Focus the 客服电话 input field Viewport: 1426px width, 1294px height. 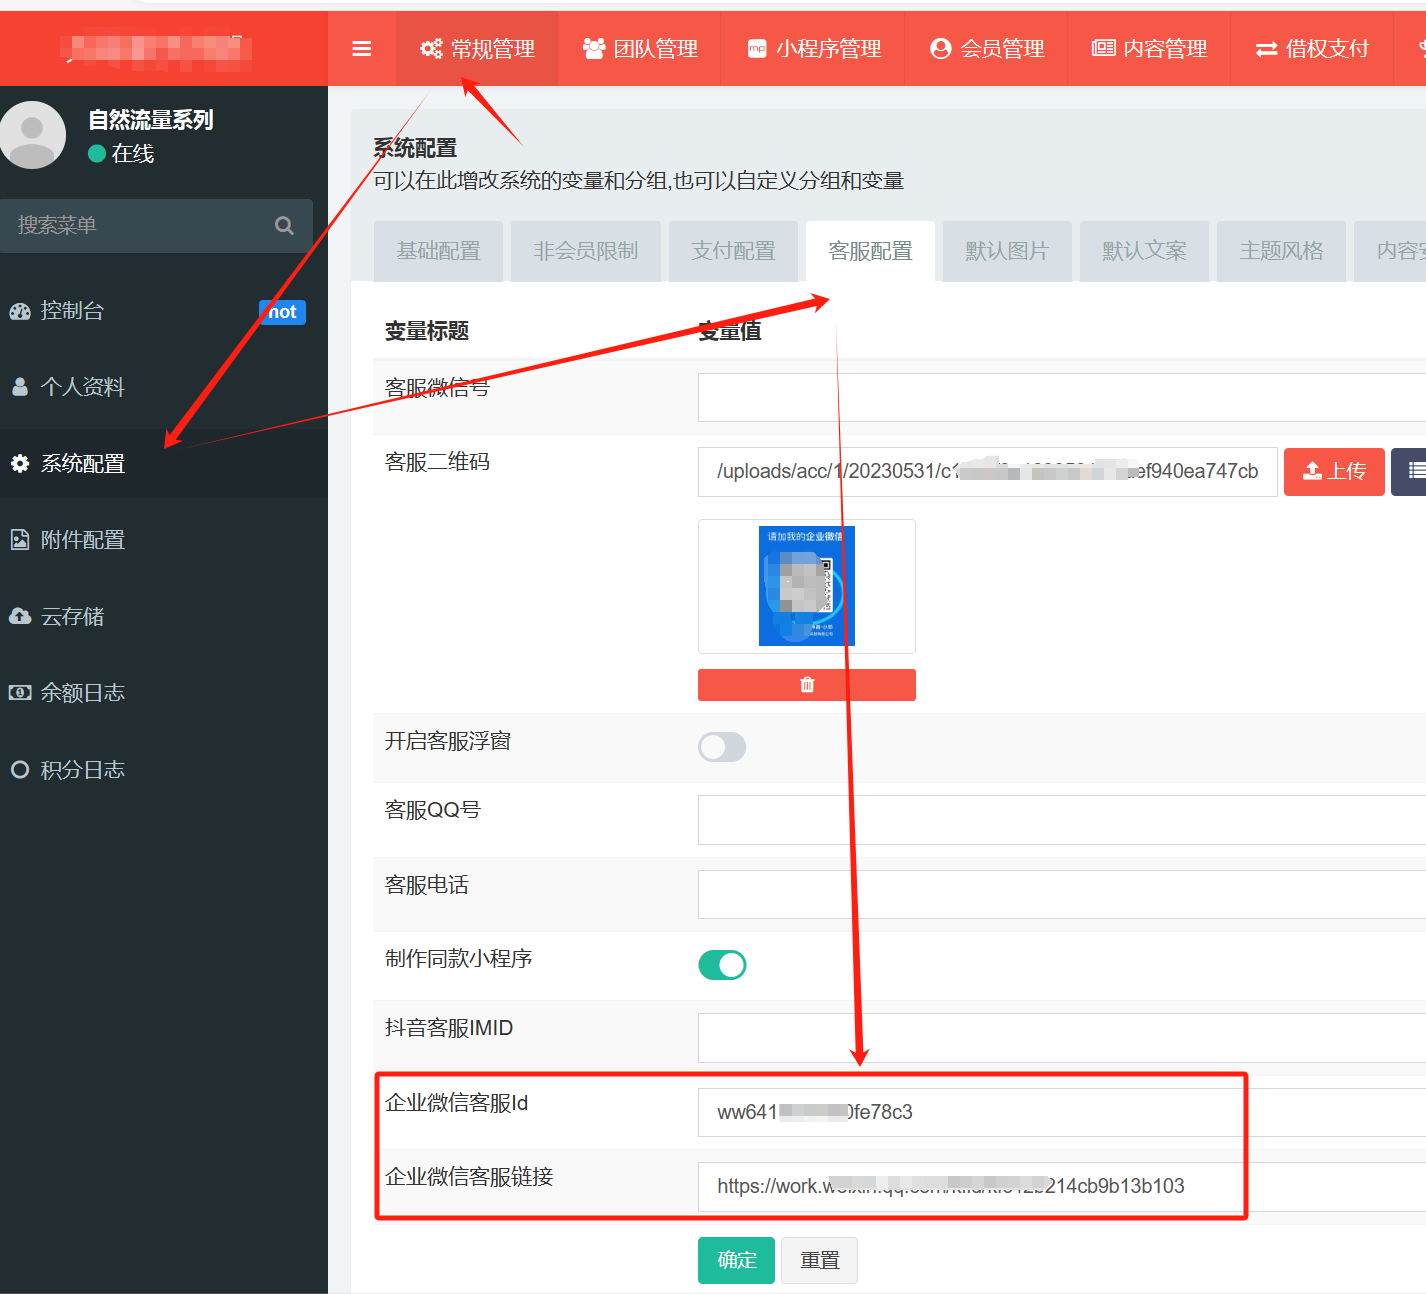[x=1061, y=895]
